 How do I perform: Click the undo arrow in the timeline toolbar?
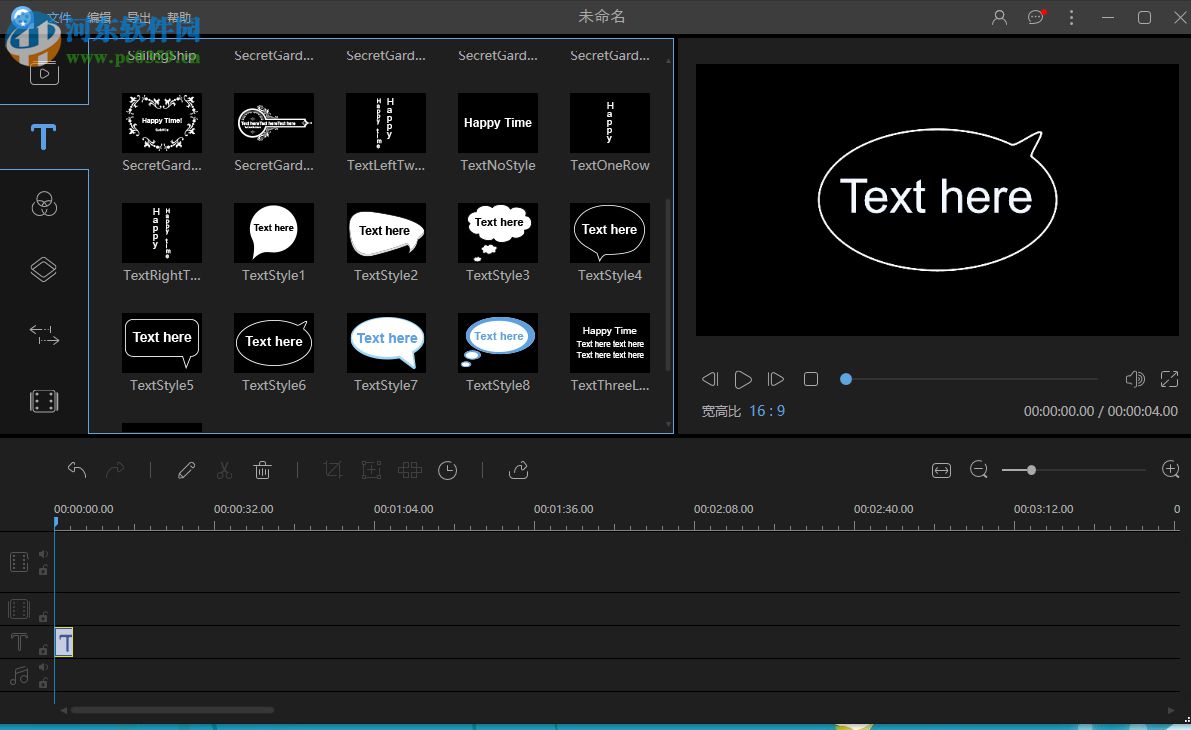[x=77, y=470]
